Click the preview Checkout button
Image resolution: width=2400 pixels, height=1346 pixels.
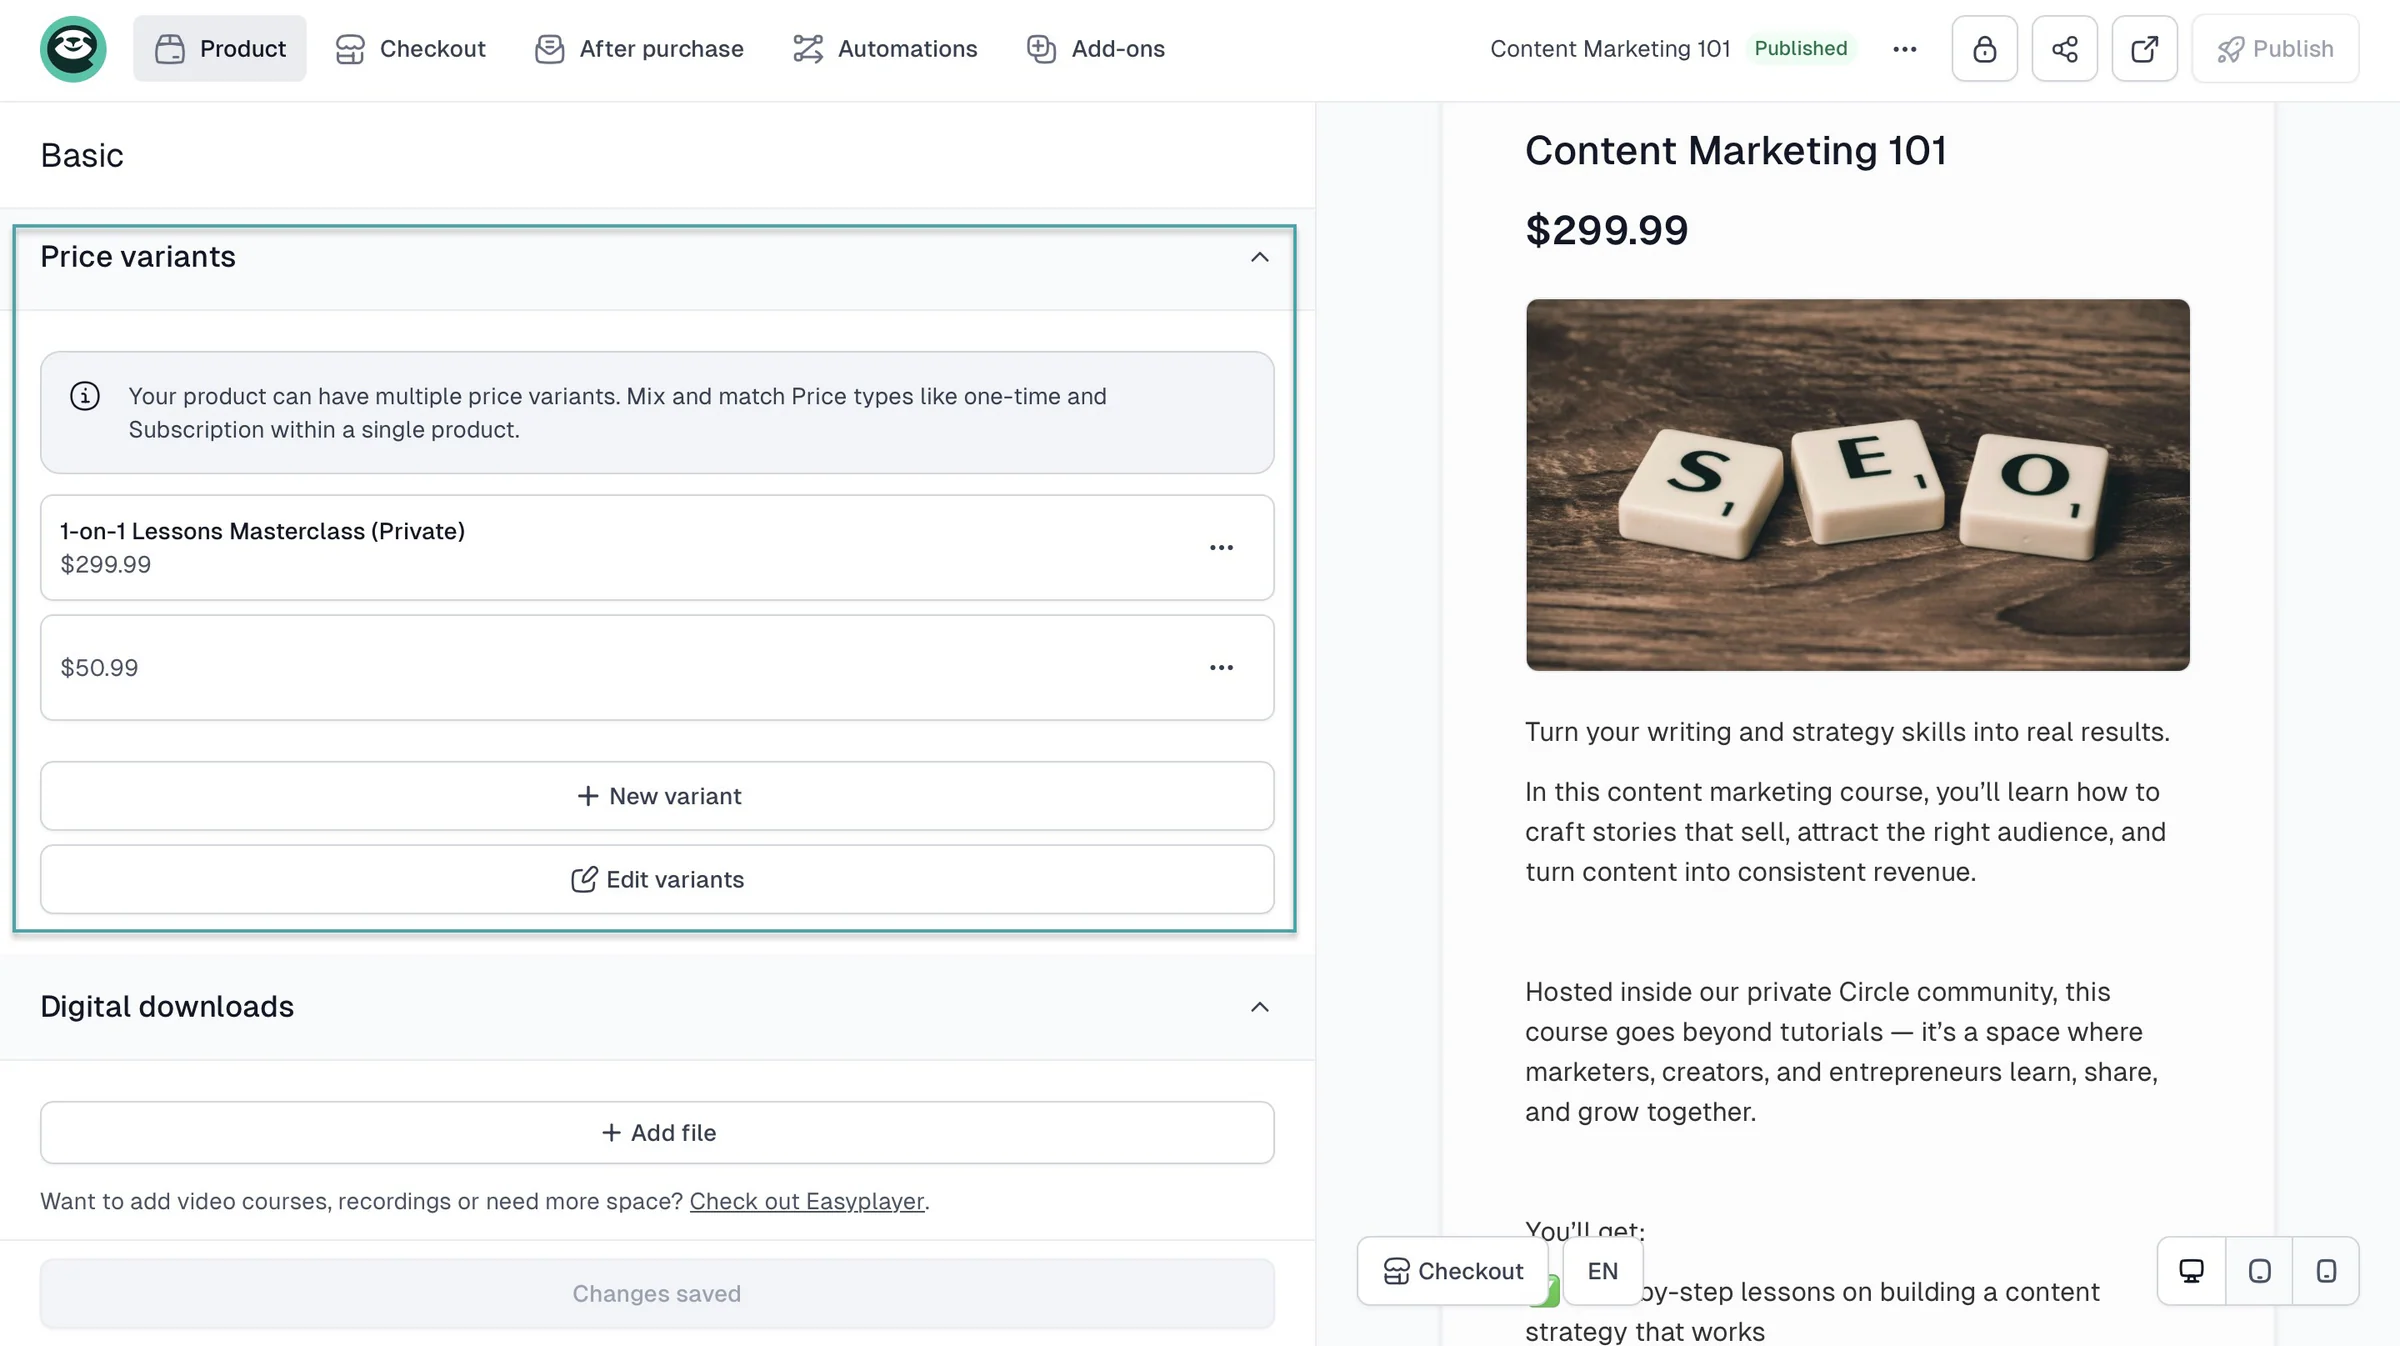(1453, 1271)
